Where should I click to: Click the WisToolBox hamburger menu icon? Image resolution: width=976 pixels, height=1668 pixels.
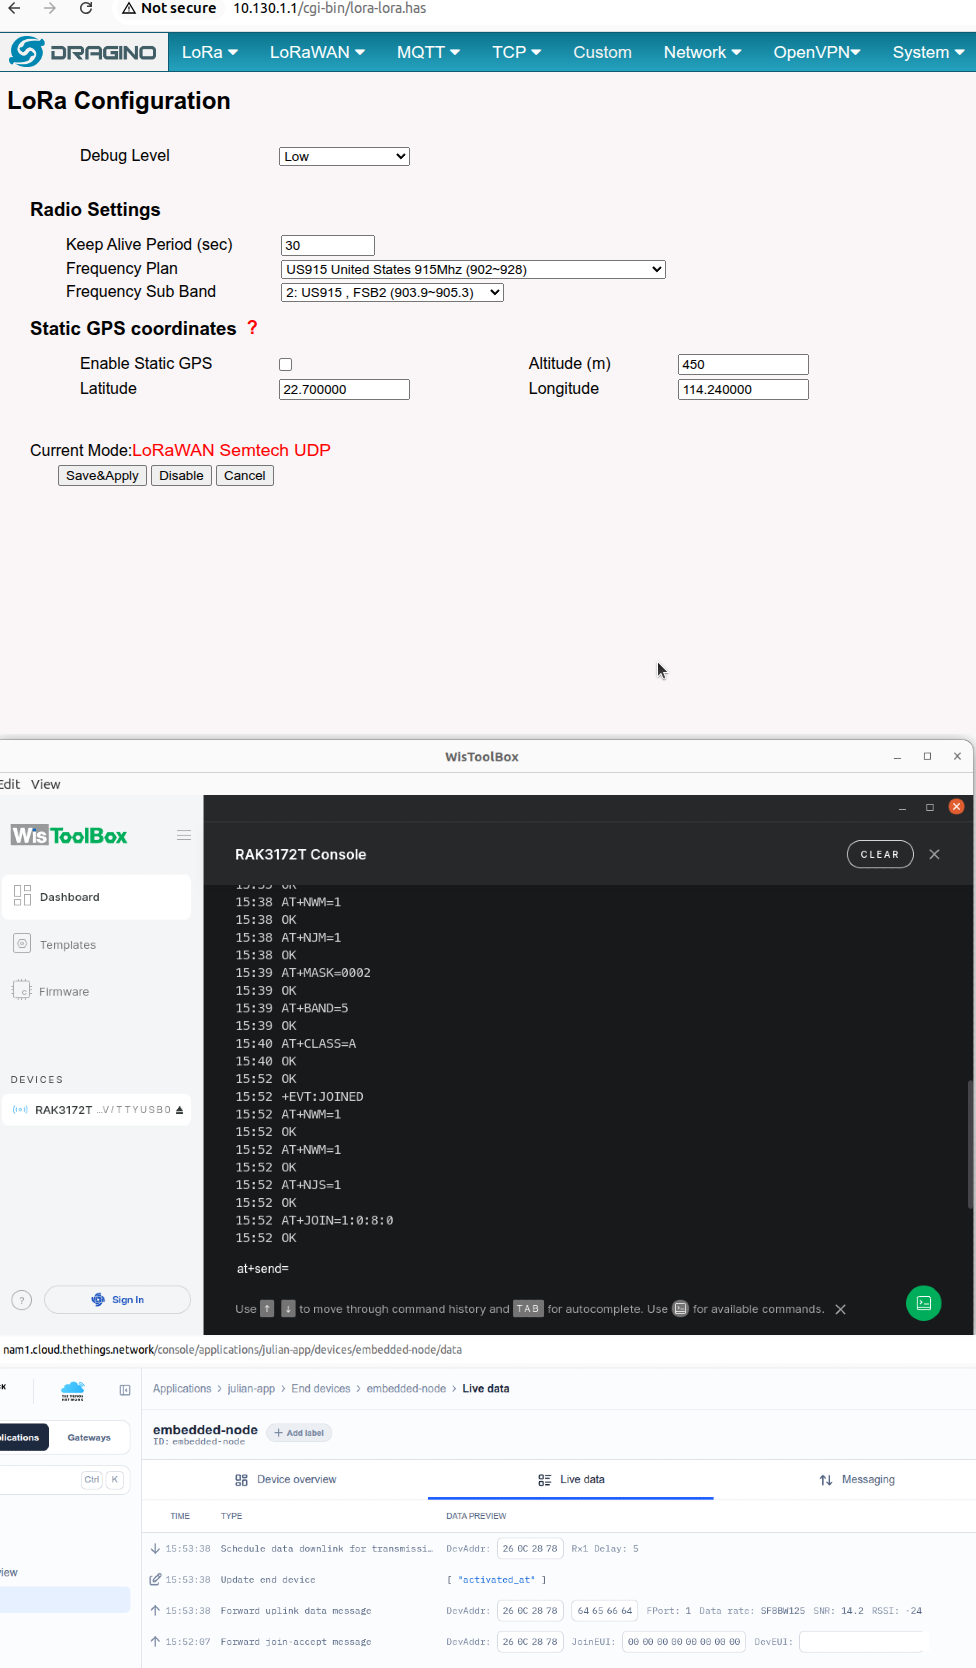(184, 835)
